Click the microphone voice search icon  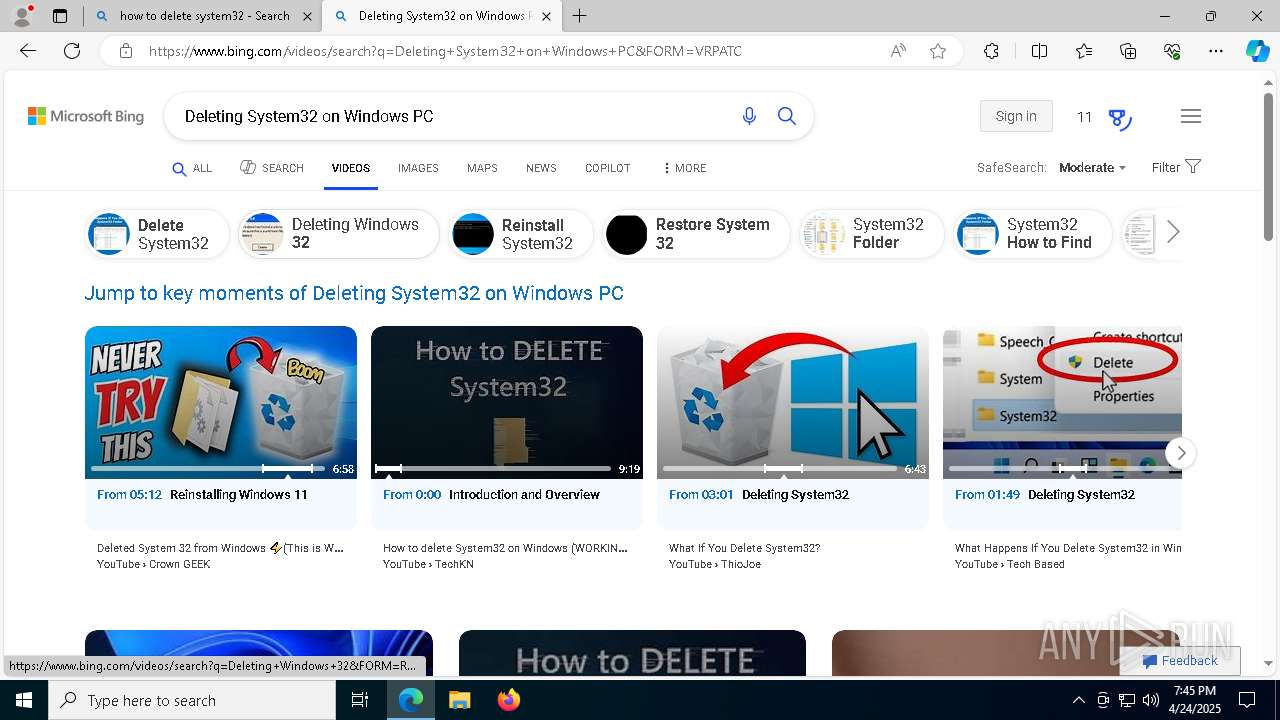(749, 117)
